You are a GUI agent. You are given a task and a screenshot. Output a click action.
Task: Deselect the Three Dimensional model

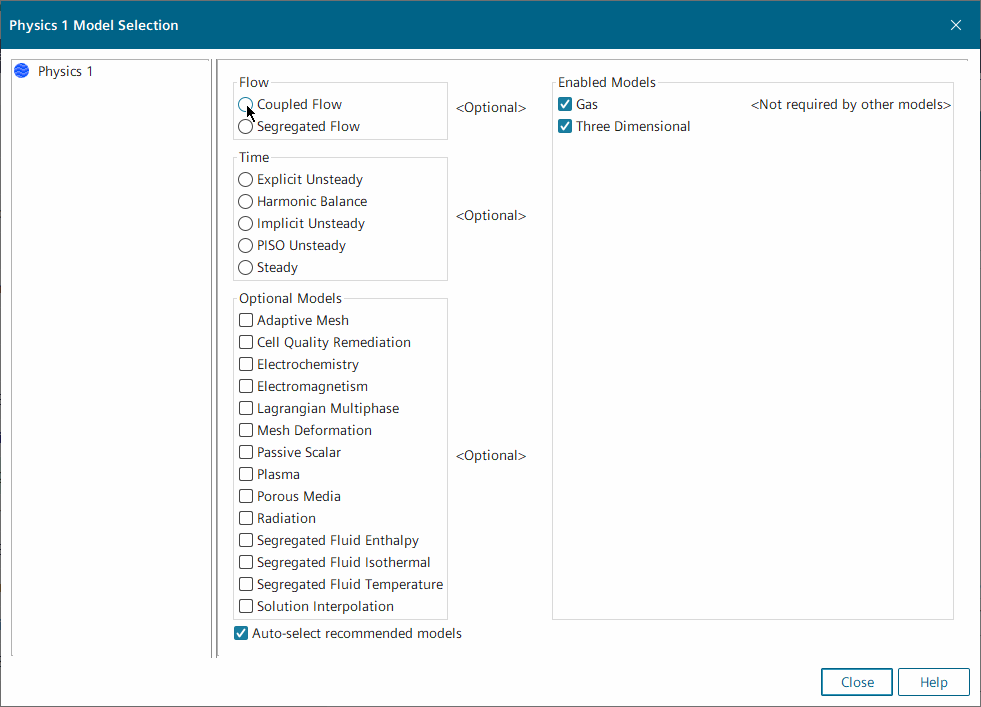(x=565, y=127)
